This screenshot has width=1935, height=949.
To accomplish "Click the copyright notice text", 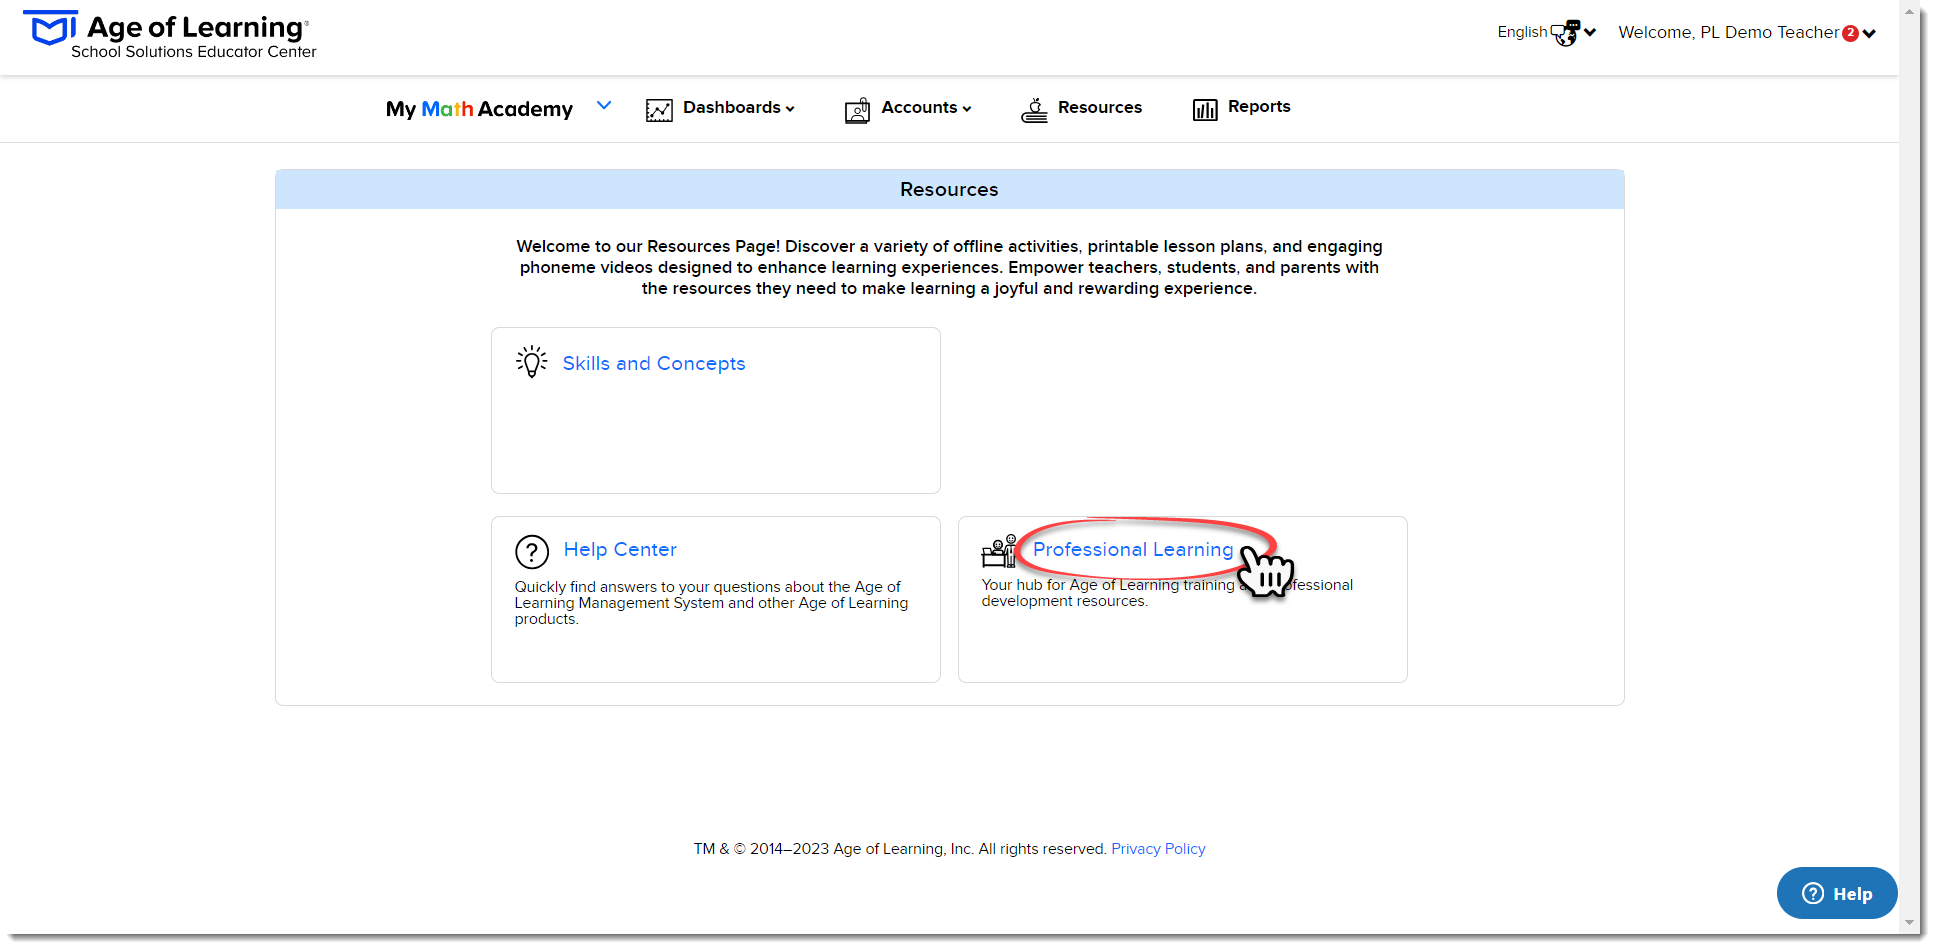I will click(900, 849).
